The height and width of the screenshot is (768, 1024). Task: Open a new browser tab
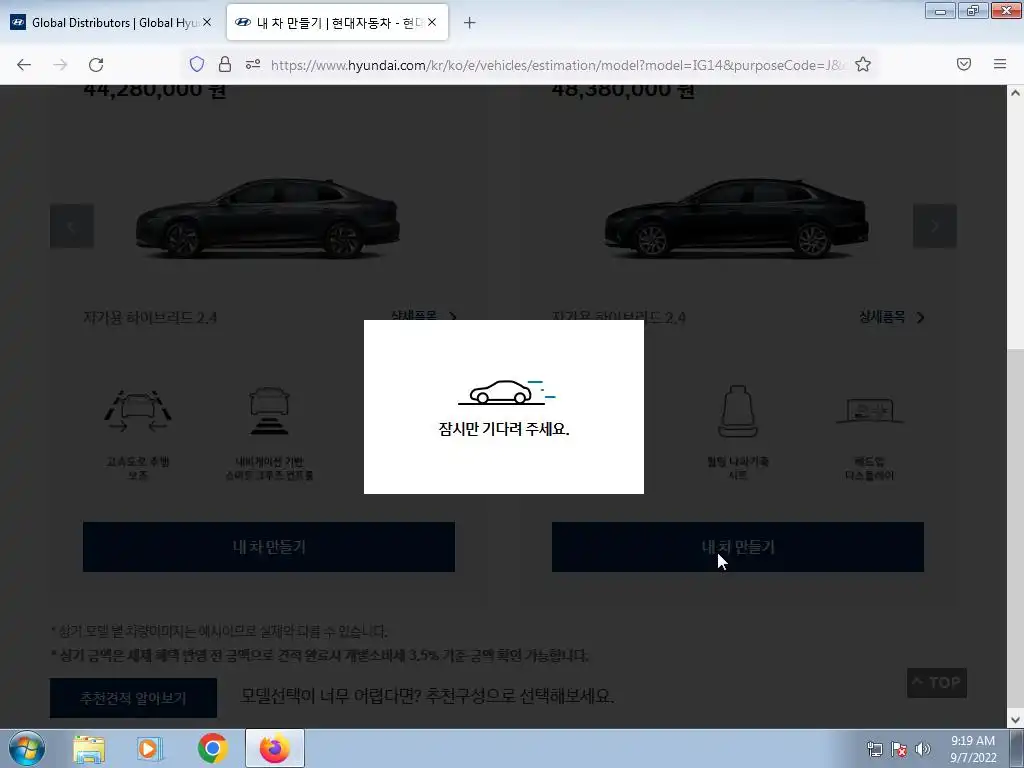[x=469, y=23]
